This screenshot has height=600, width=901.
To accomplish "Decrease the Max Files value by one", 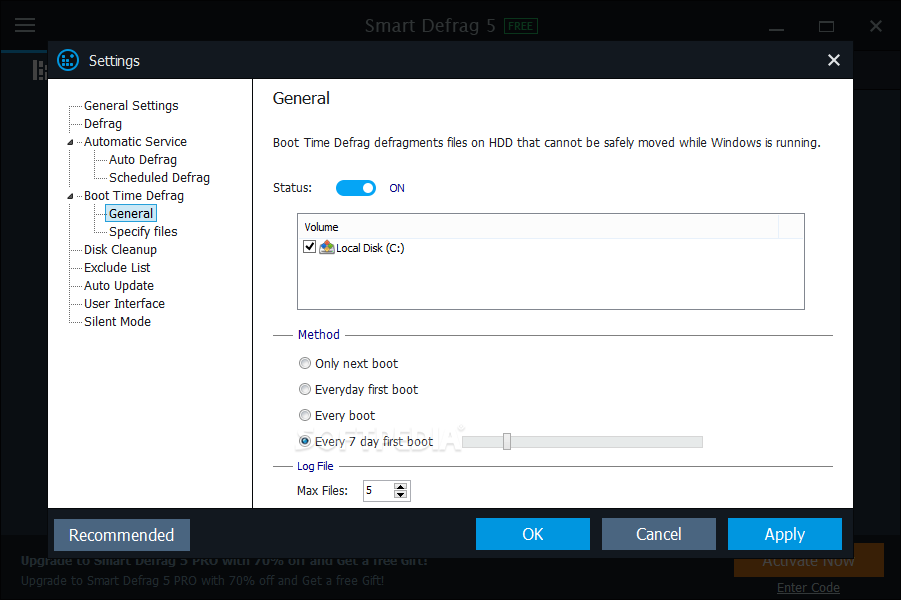I will click(x=401, y=494).
